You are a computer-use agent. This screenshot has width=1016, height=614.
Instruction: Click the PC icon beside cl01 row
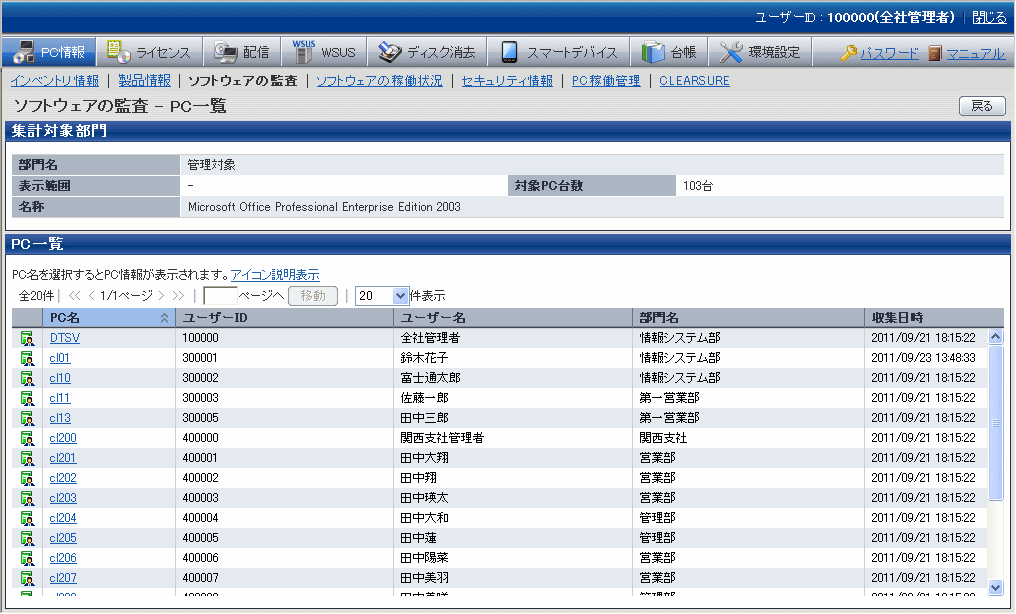pos(27,358)
